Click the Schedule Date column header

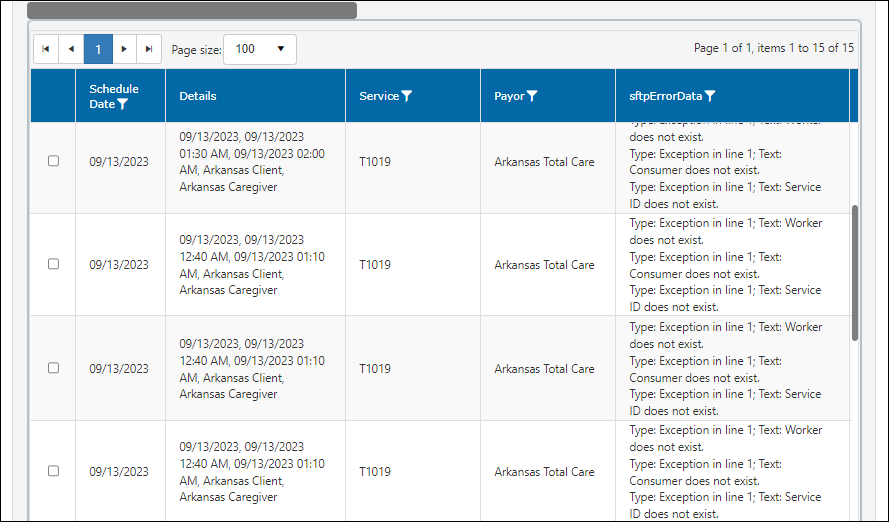[x=114, y=96]
